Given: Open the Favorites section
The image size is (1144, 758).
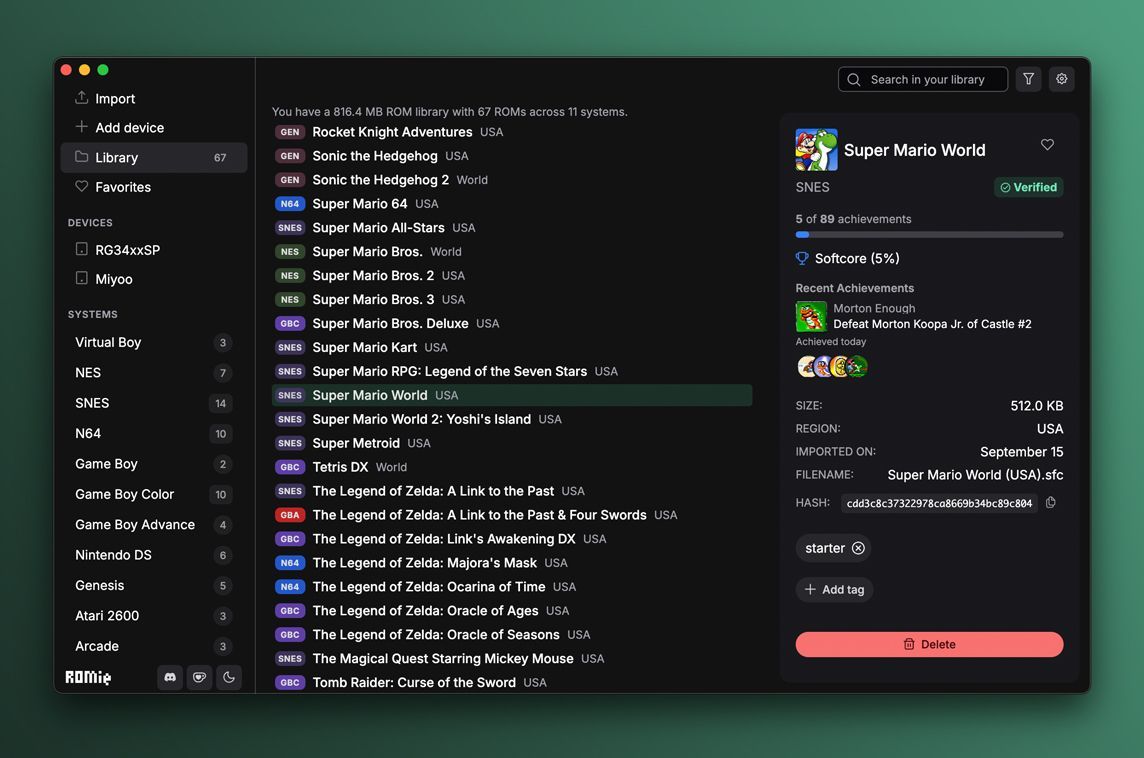Looking at the screenshot, I should (x=154, y=187).
